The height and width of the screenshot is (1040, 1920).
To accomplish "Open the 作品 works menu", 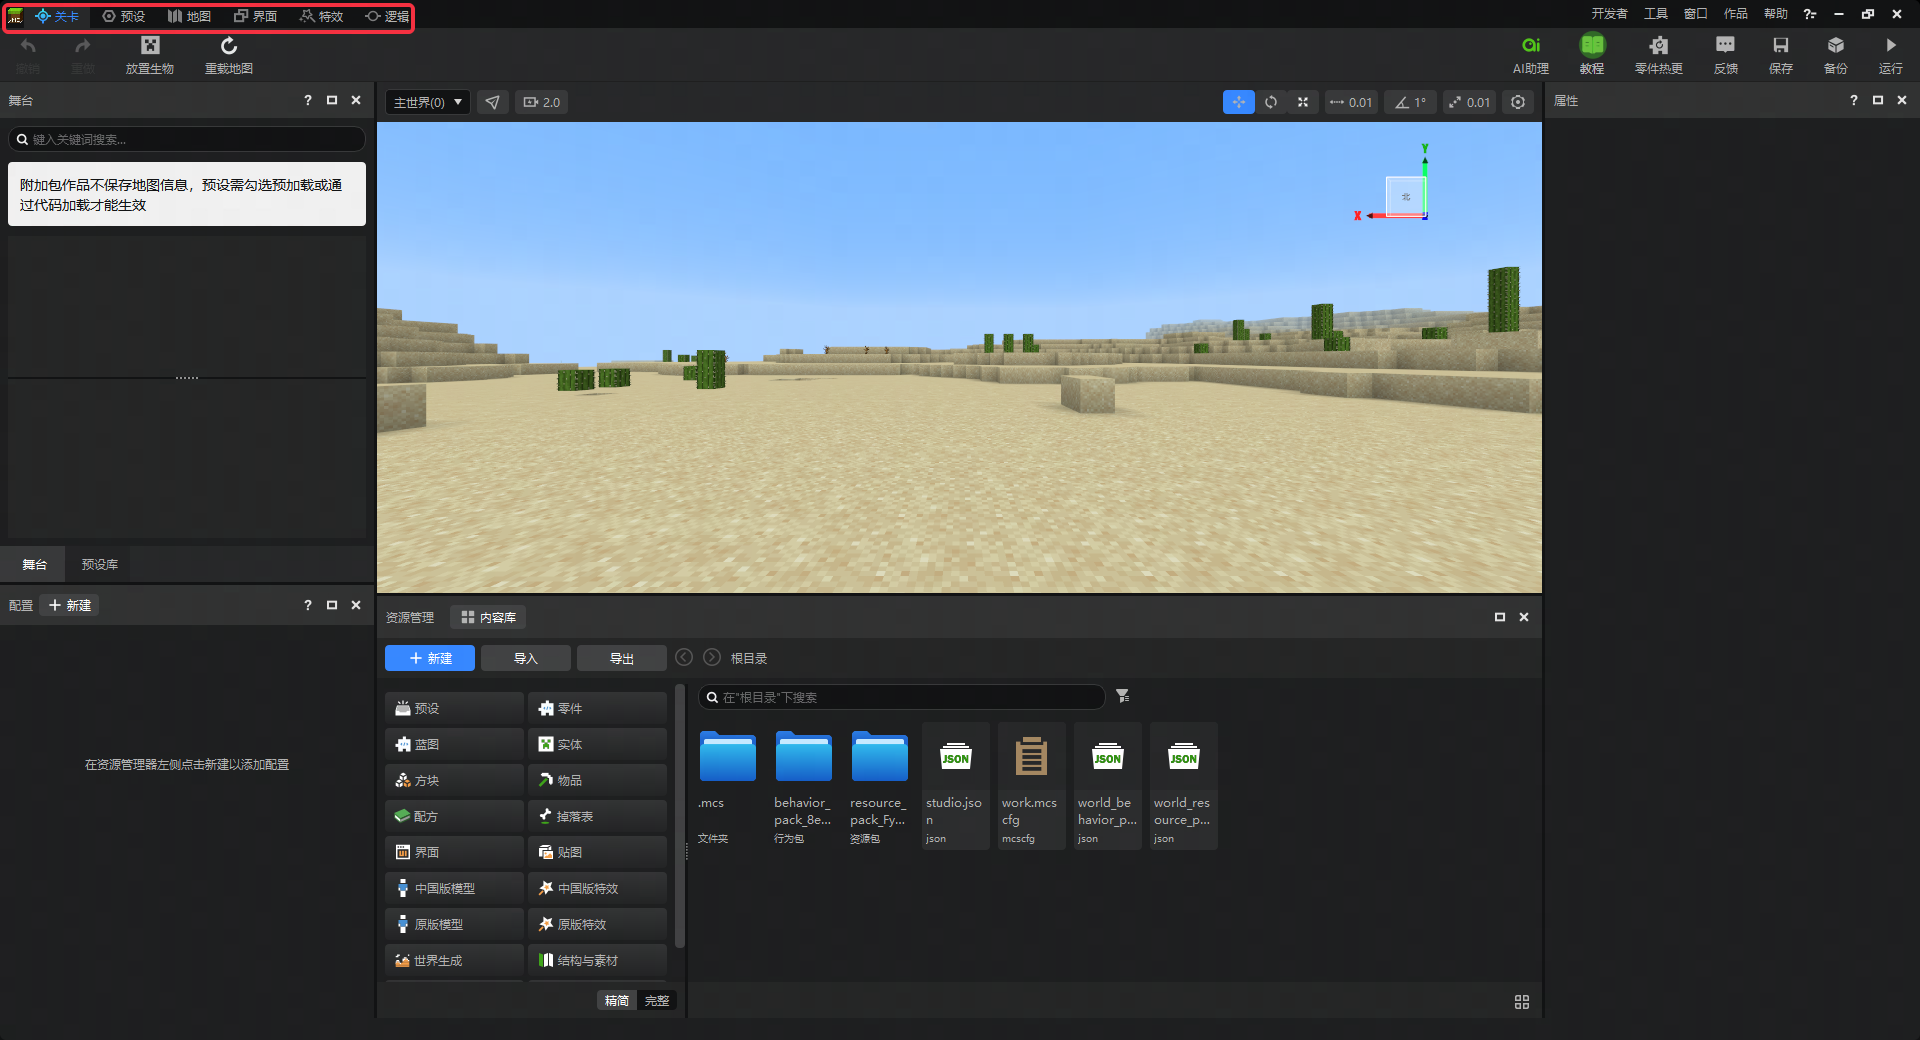I will pyautogui.click(x=1736, y=14).
